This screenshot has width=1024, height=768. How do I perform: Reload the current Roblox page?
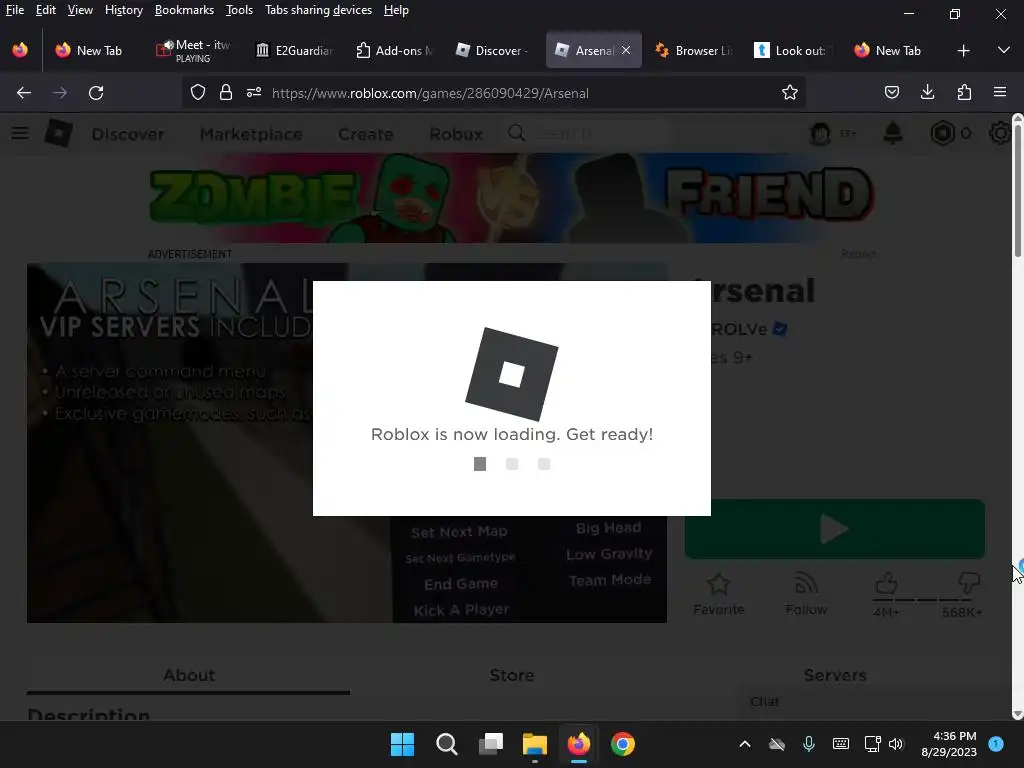point(96,93)
